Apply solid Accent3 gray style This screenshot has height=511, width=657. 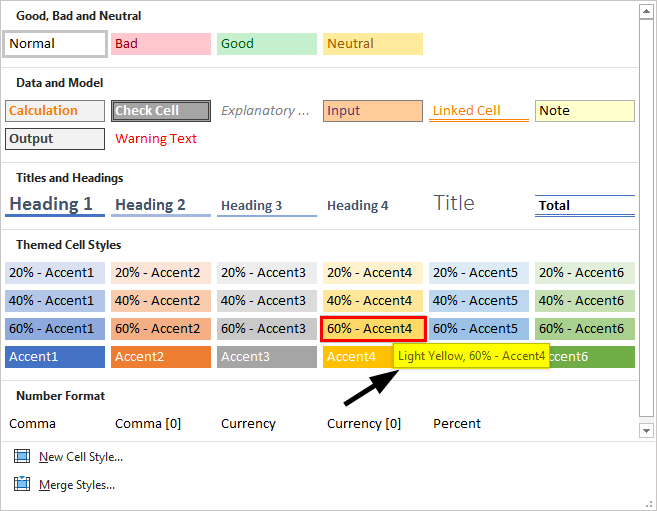click(x=267, y=357)
